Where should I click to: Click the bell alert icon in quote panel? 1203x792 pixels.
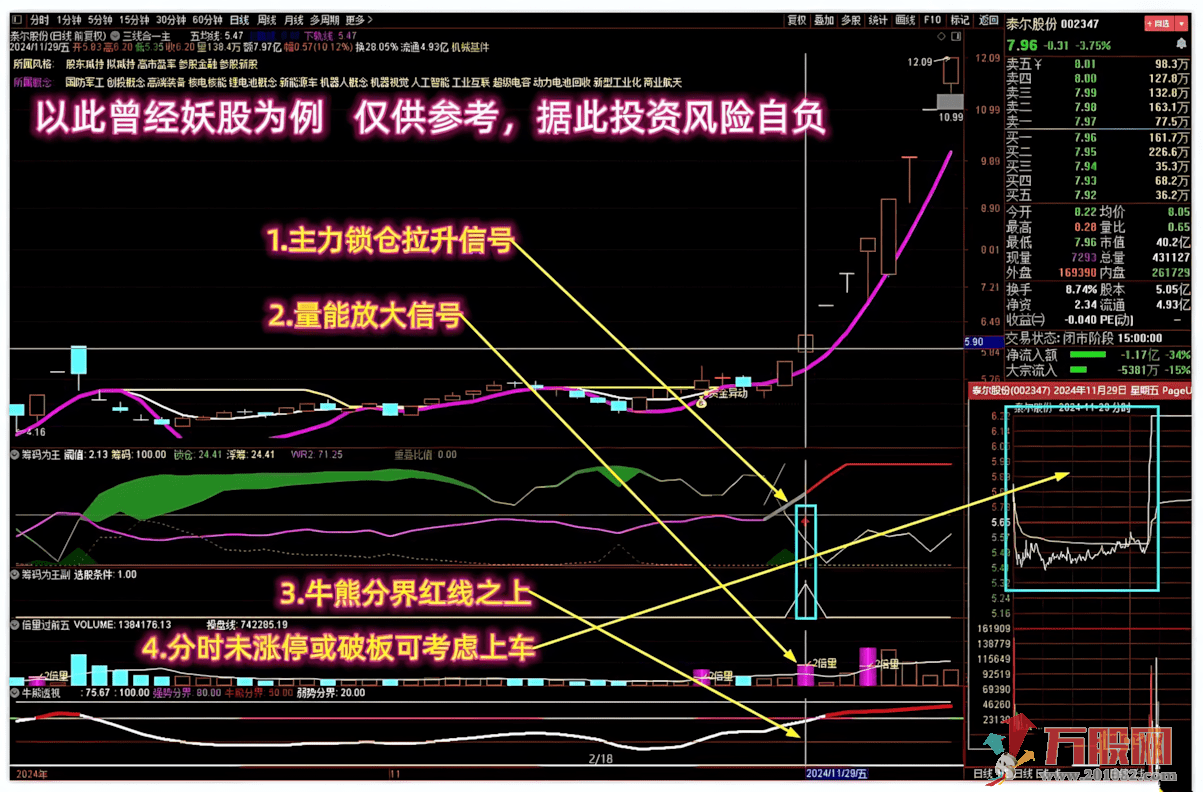pyautogui.click(x=1181, y=43)
